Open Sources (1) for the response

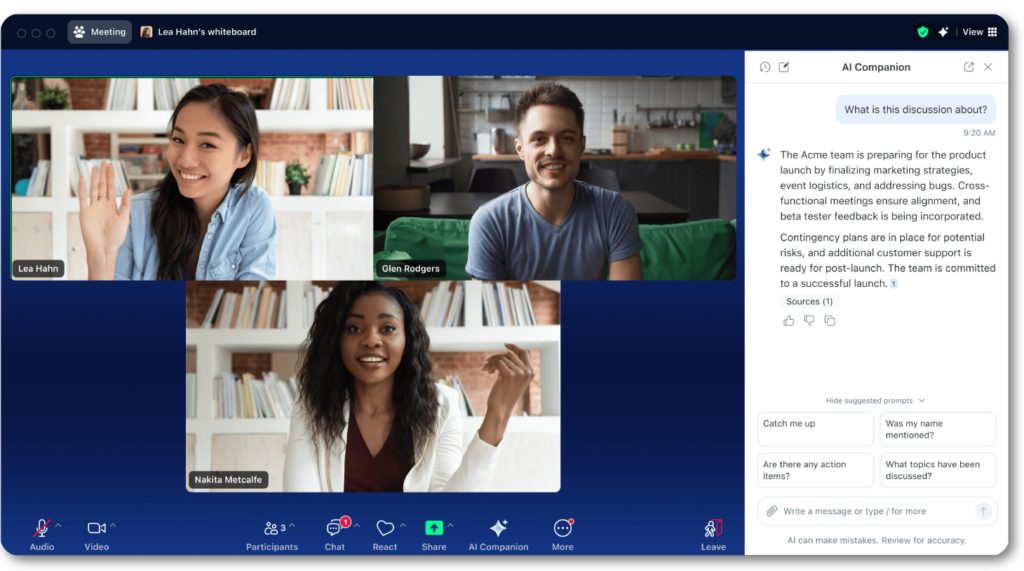pos(809,301)
